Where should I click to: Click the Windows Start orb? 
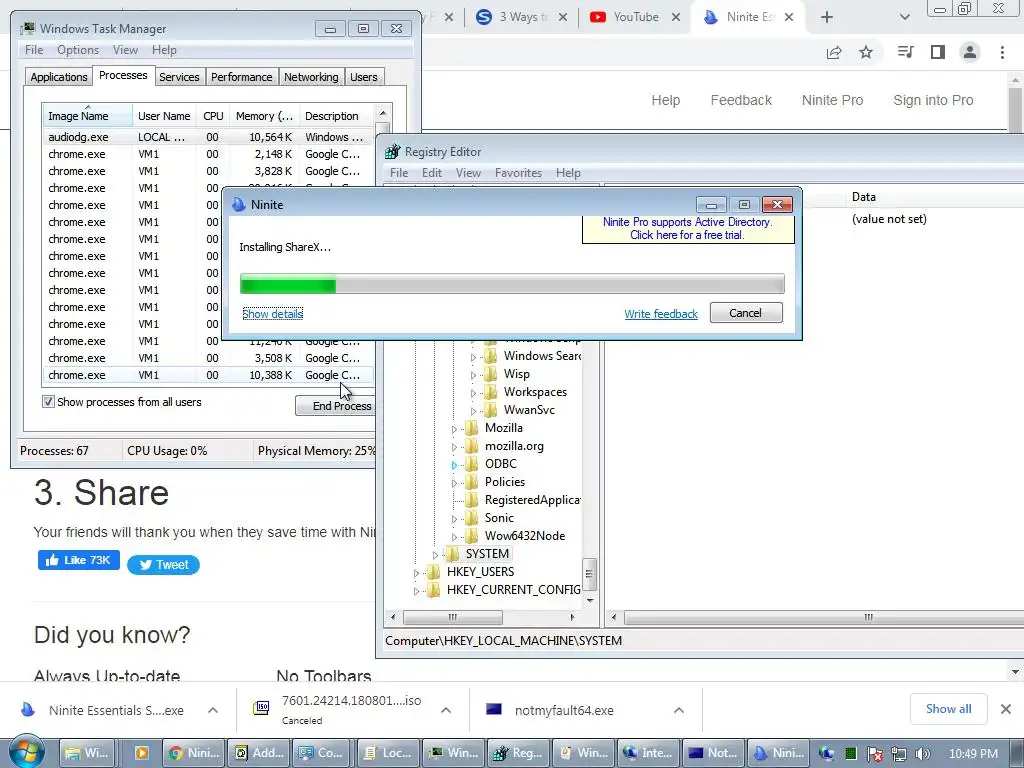click(x=26, y=752)
